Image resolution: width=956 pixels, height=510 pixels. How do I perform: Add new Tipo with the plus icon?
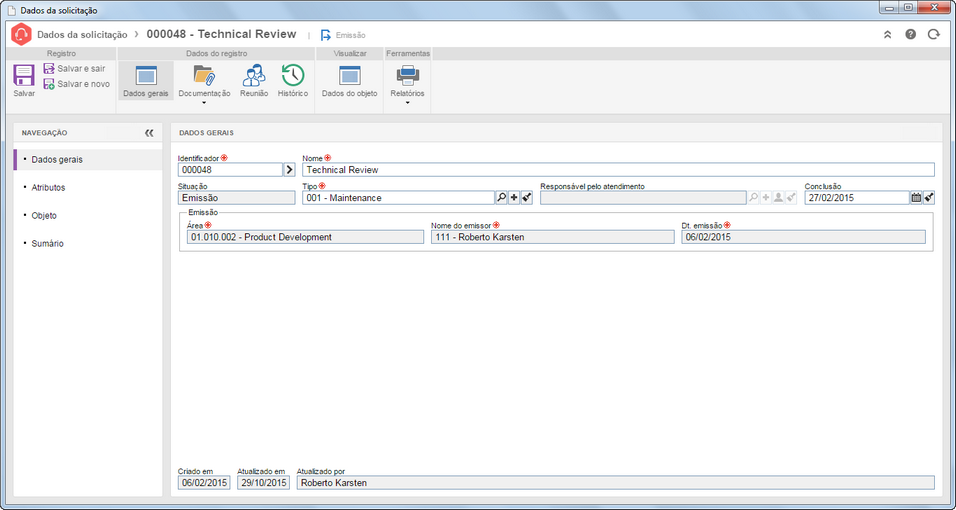tap(515, 198)
